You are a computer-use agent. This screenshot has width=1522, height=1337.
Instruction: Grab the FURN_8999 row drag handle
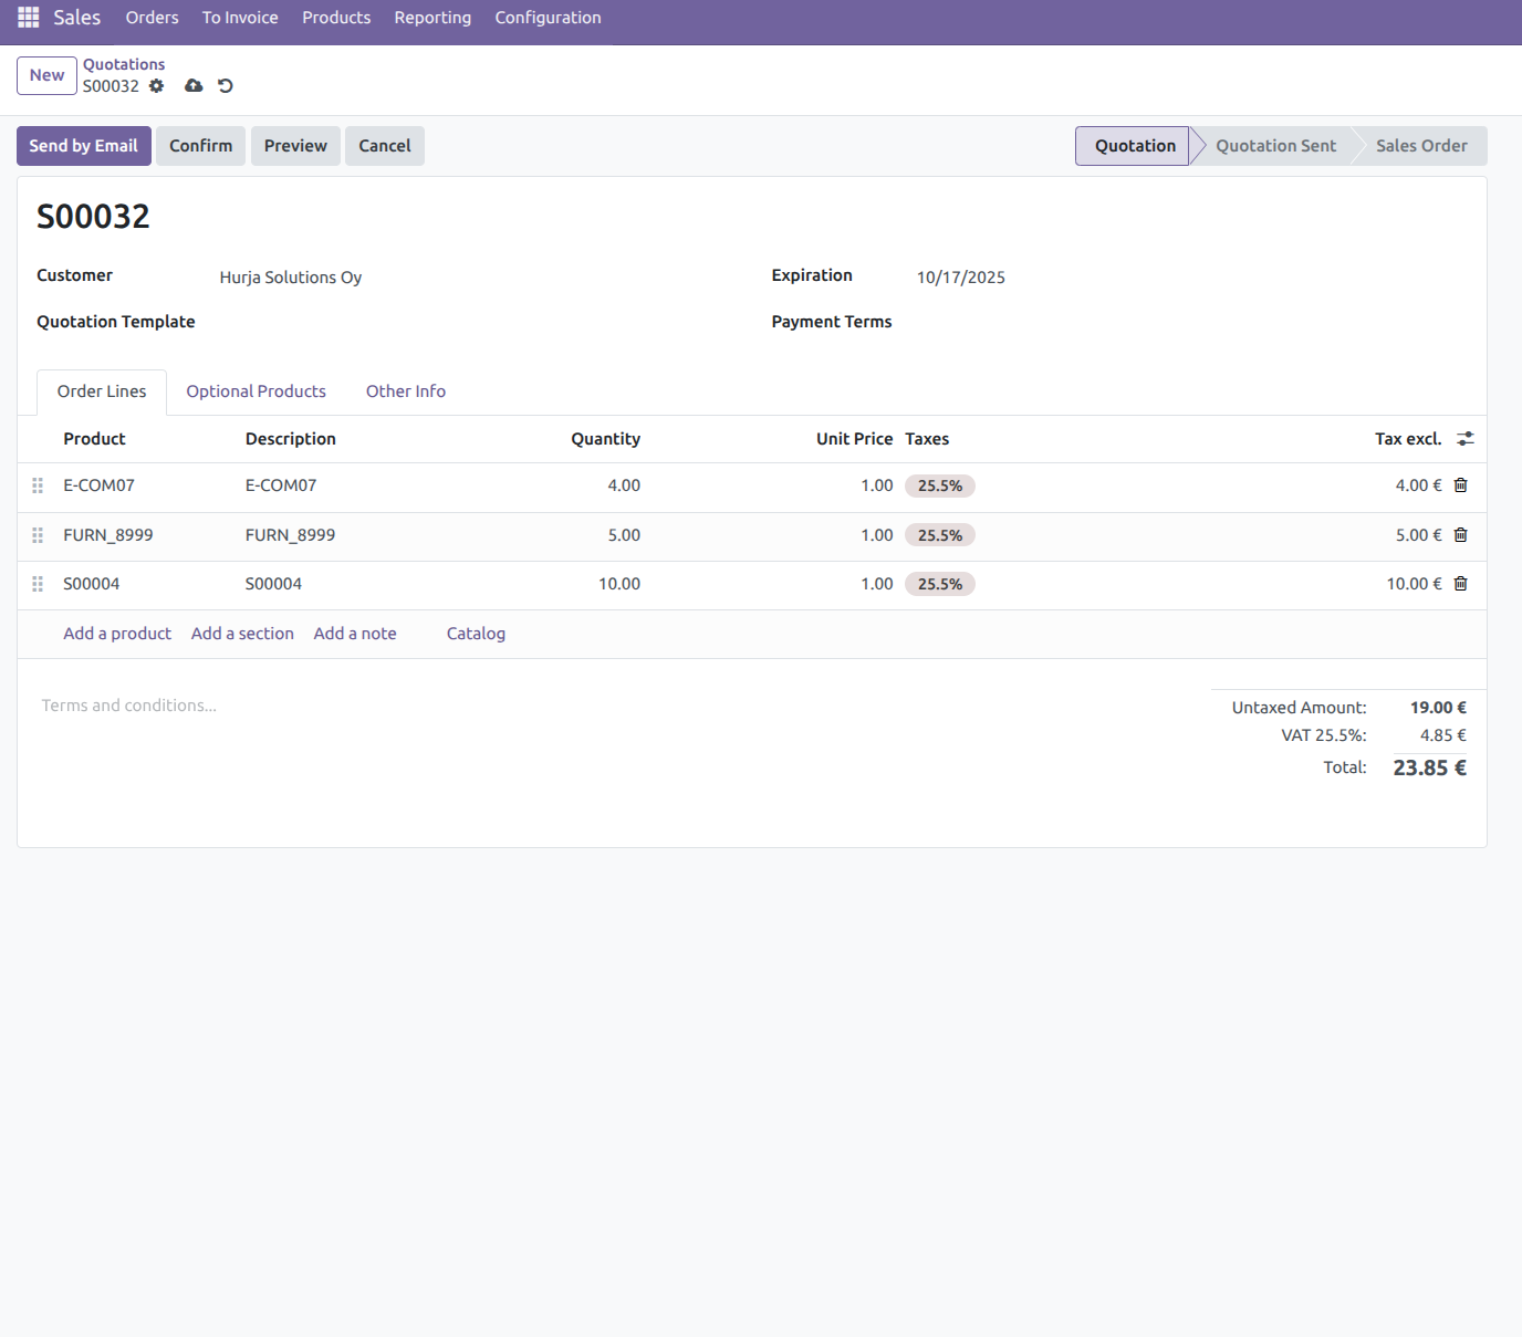38,535
